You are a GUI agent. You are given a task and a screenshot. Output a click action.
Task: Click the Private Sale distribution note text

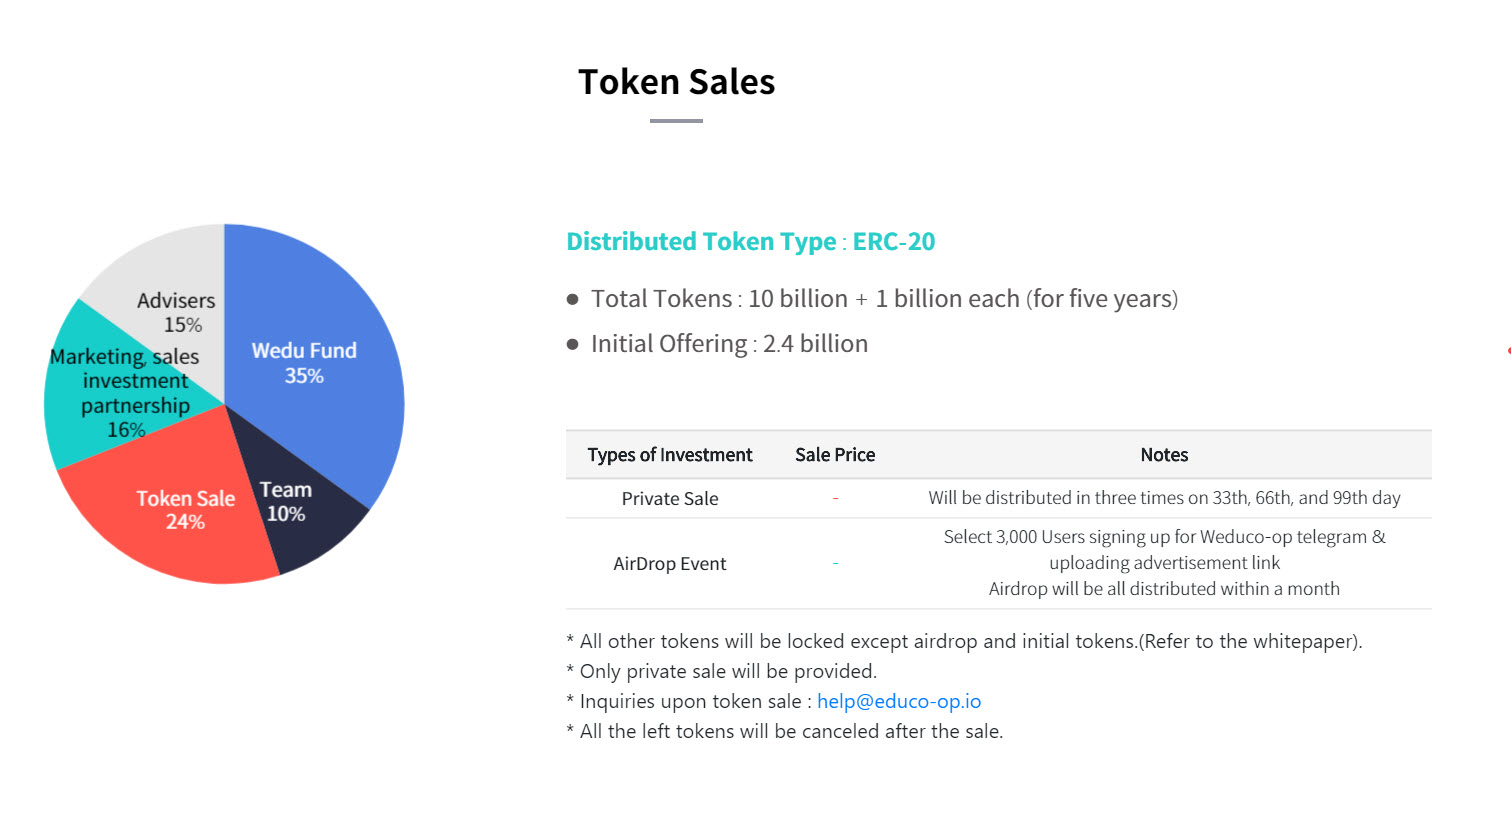[1164, 498]
